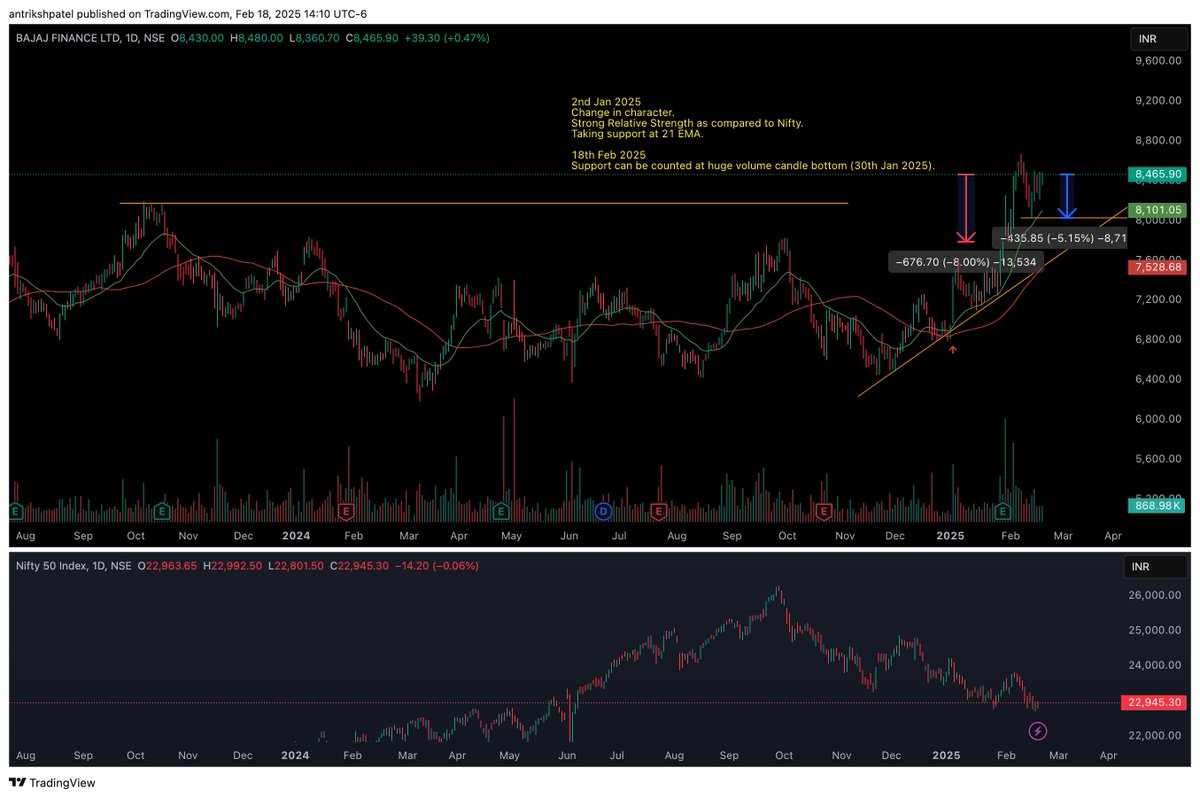
Task: Click the bold 2025 label on the upper time axis
Action: click(950, 536)
